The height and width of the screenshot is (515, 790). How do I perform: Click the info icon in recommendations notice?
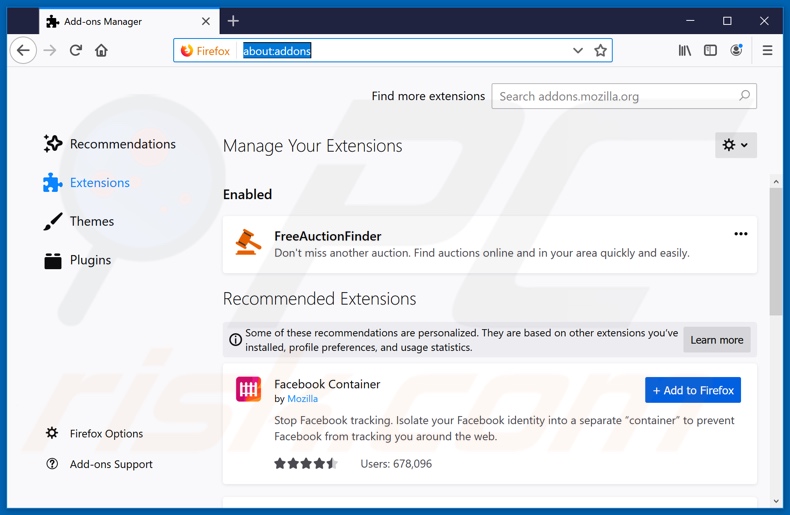235,340
